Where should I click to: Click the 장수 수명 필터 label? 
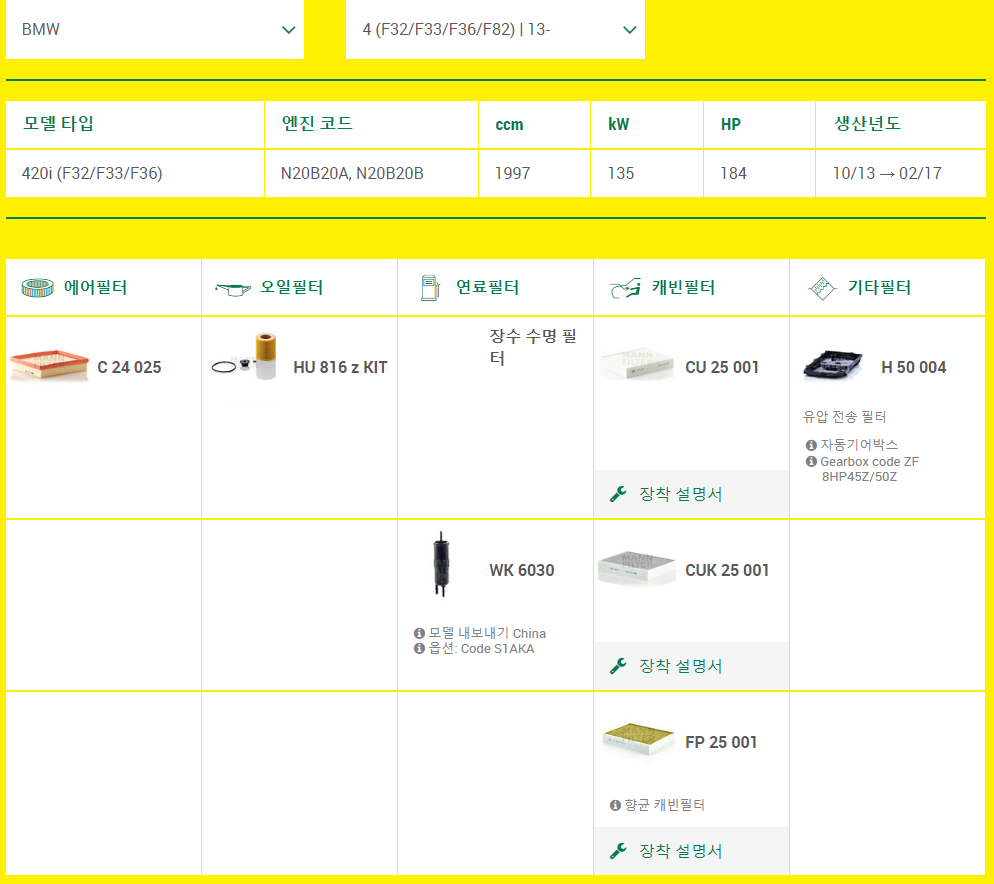click(533, 347)
